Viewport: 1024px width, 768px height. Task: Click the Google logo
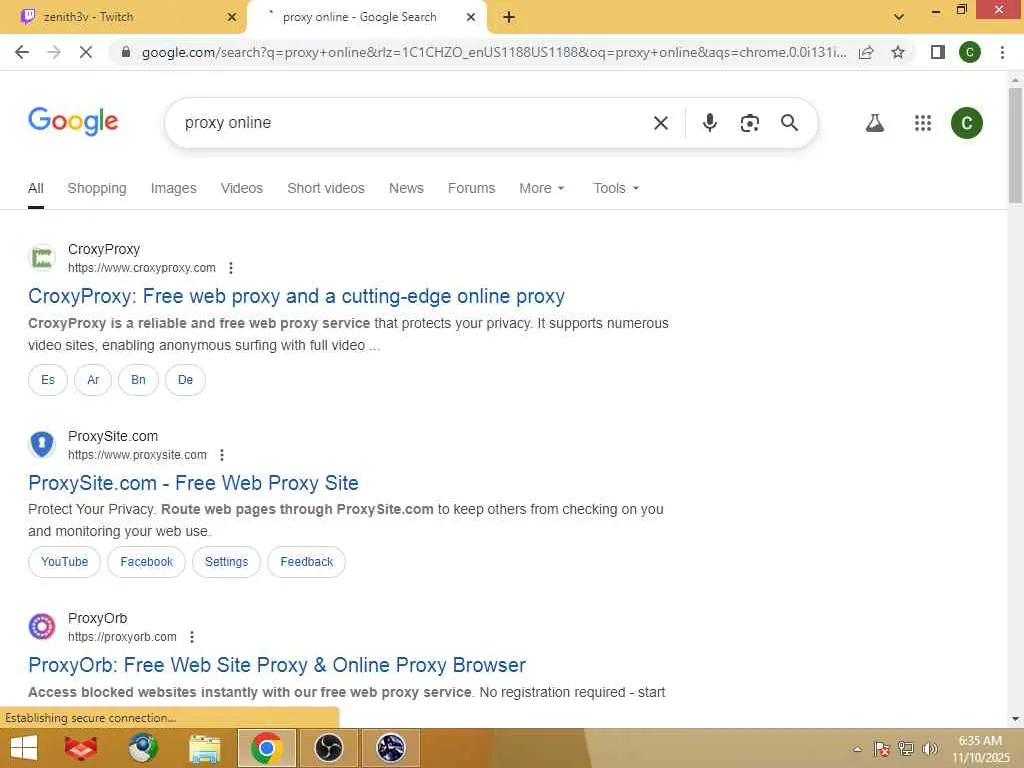pyautogui.click(x=73, y=121)
